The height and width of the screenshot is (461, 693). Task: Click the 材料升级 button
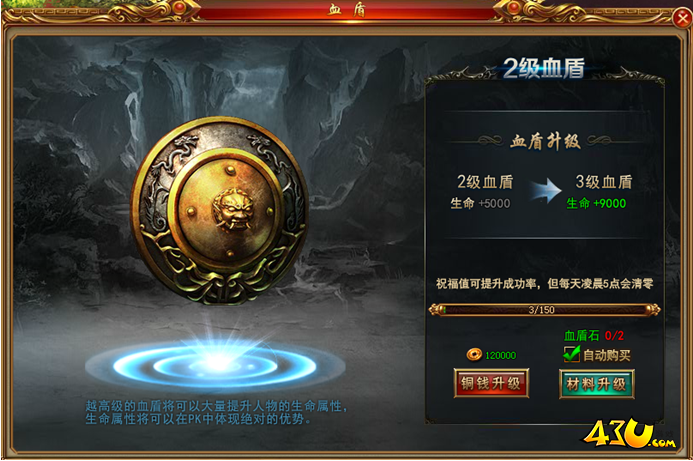coord(597,384)
